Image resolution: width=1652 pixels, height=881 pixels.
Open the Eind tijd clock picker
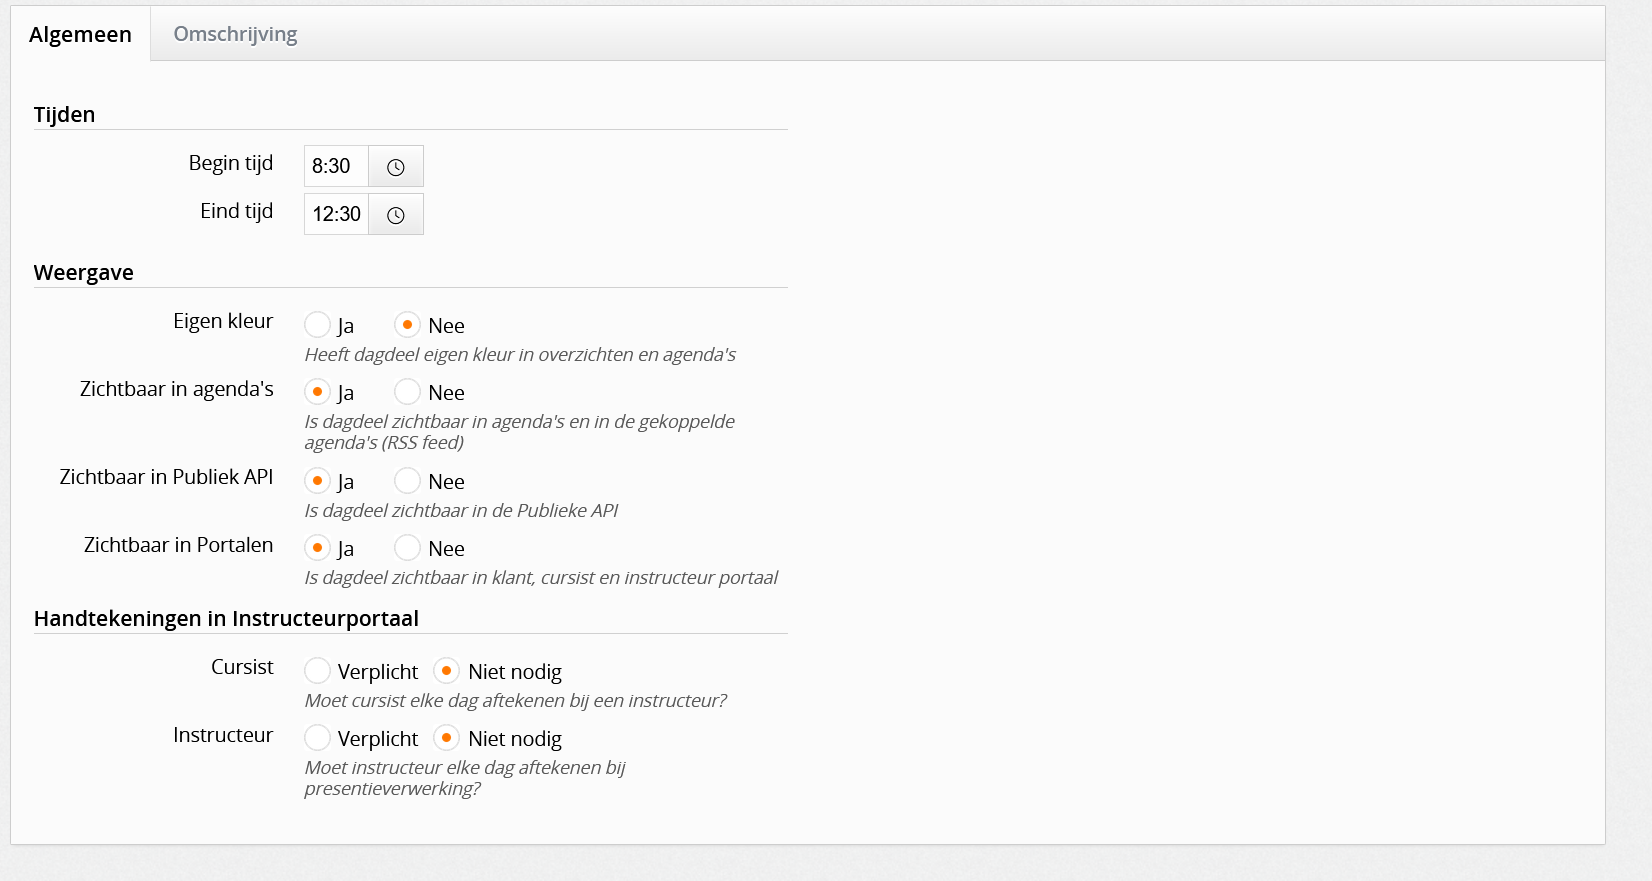click(396, 214)
